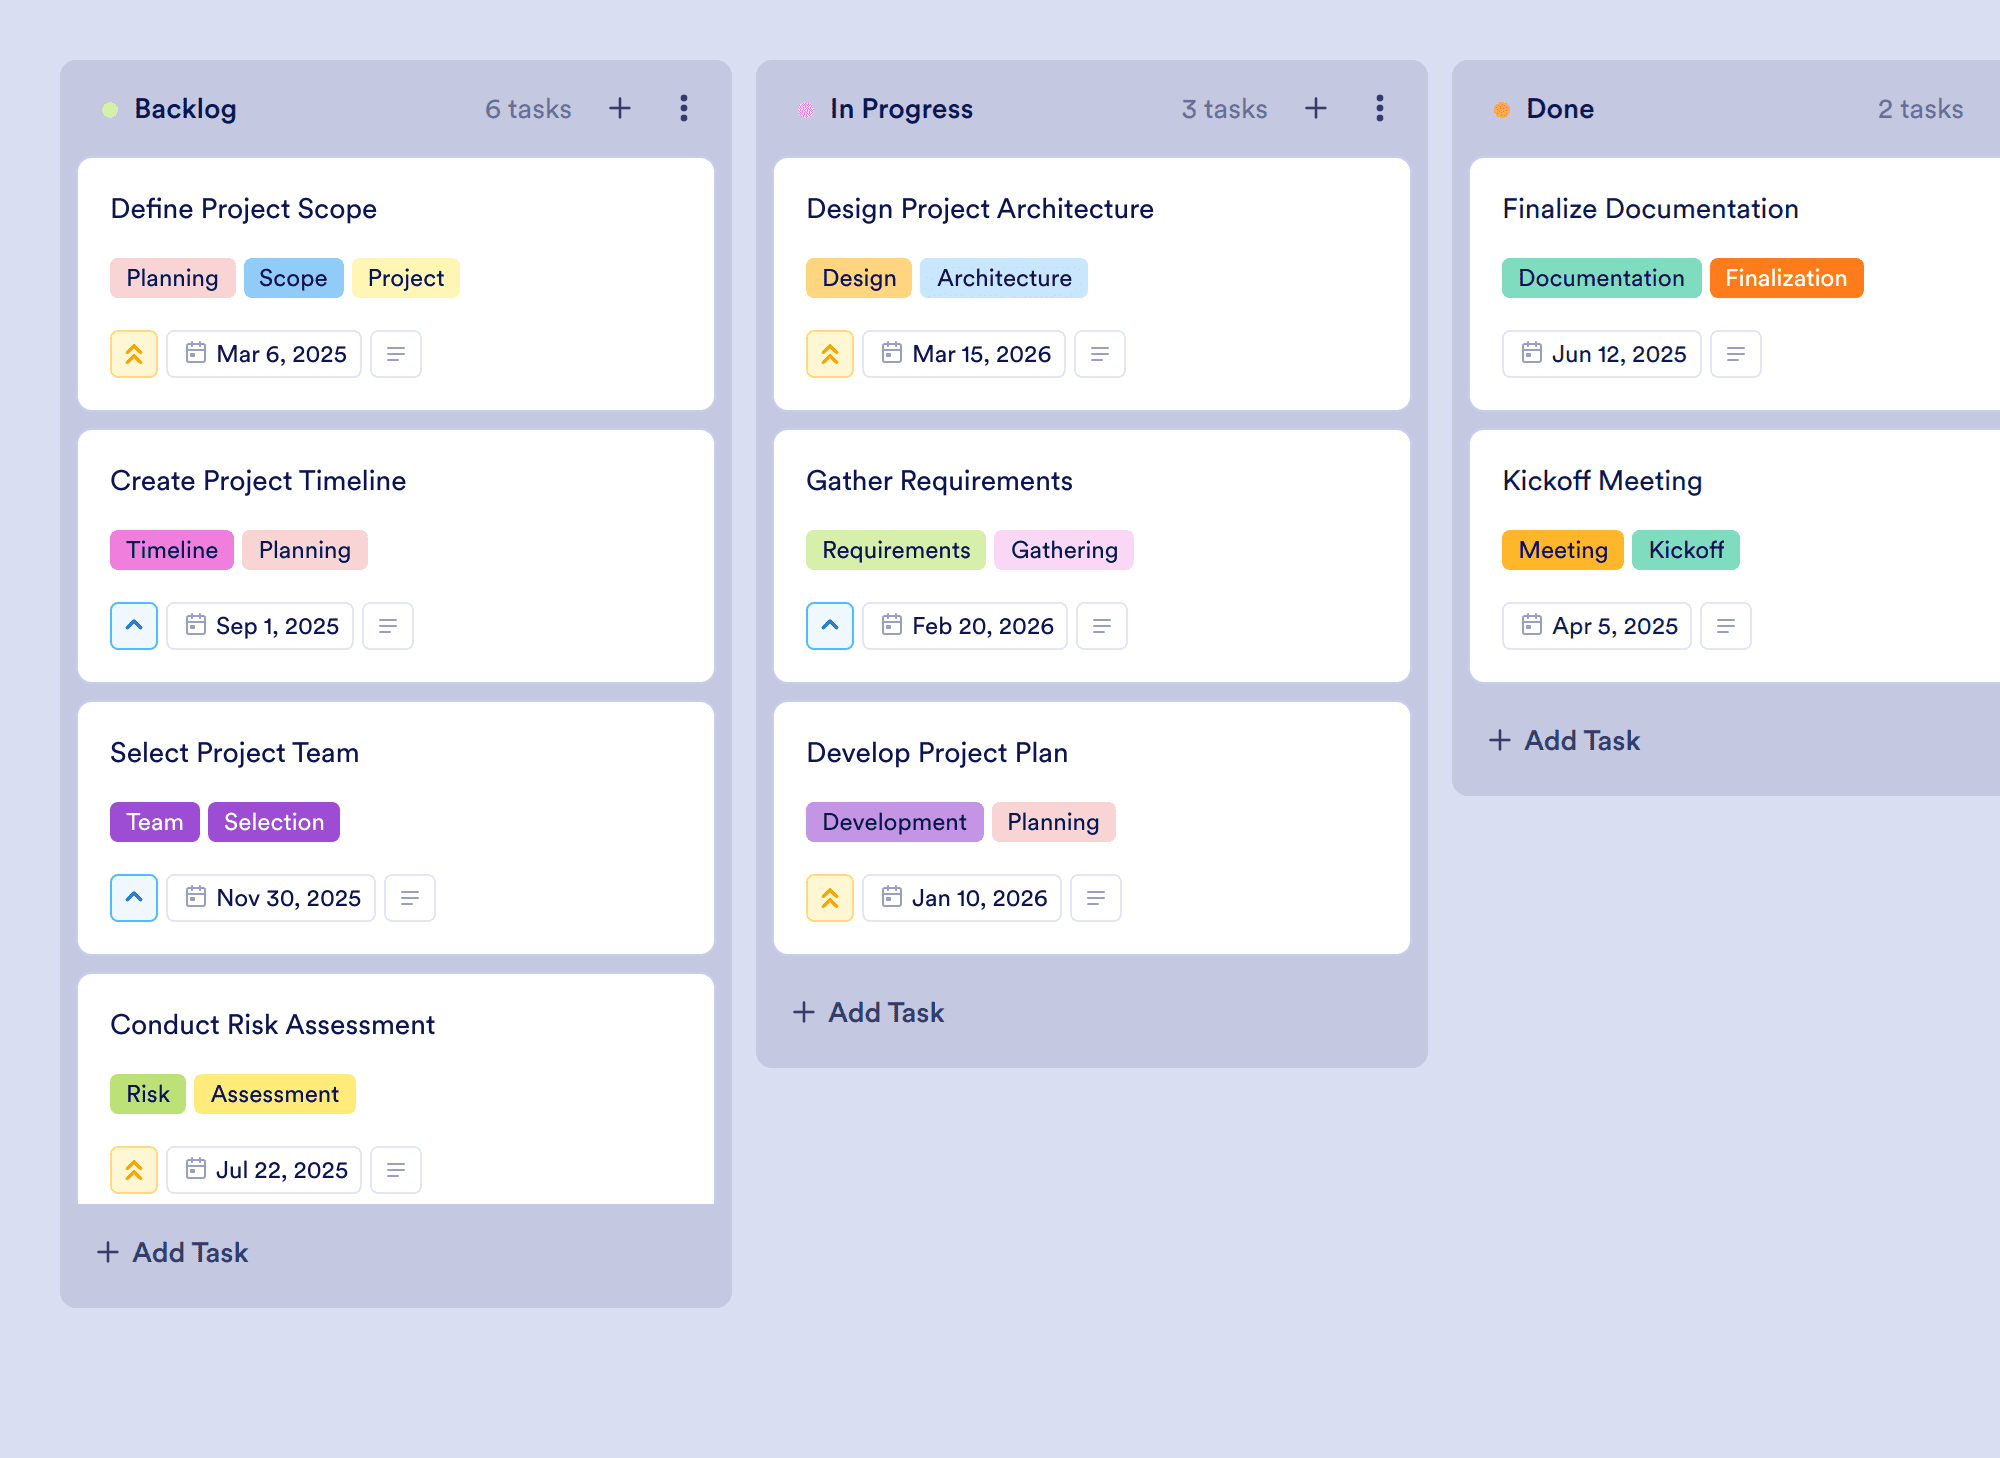Screen dimensions: 2000x1458
Task: Click the '3 tasks' count label
Action: click(1224, 109)
